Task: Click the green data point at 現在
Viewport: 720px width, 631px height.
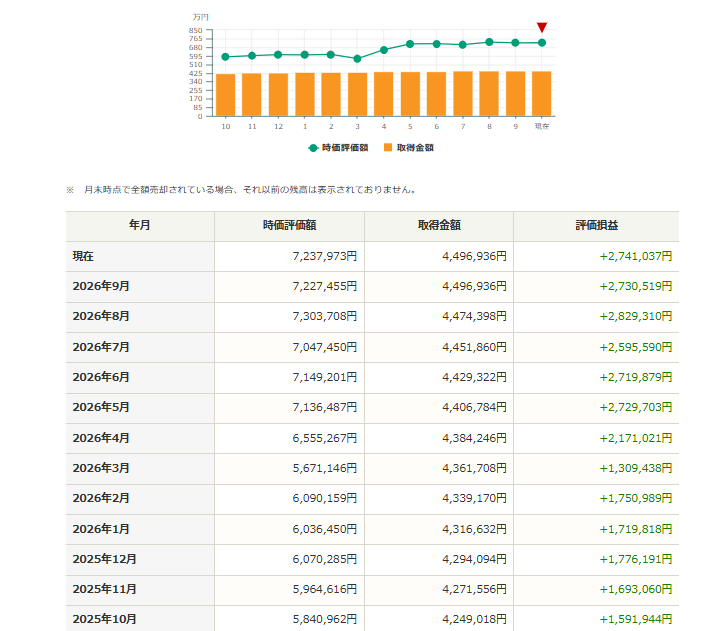Action: click(x=542, y=43)
